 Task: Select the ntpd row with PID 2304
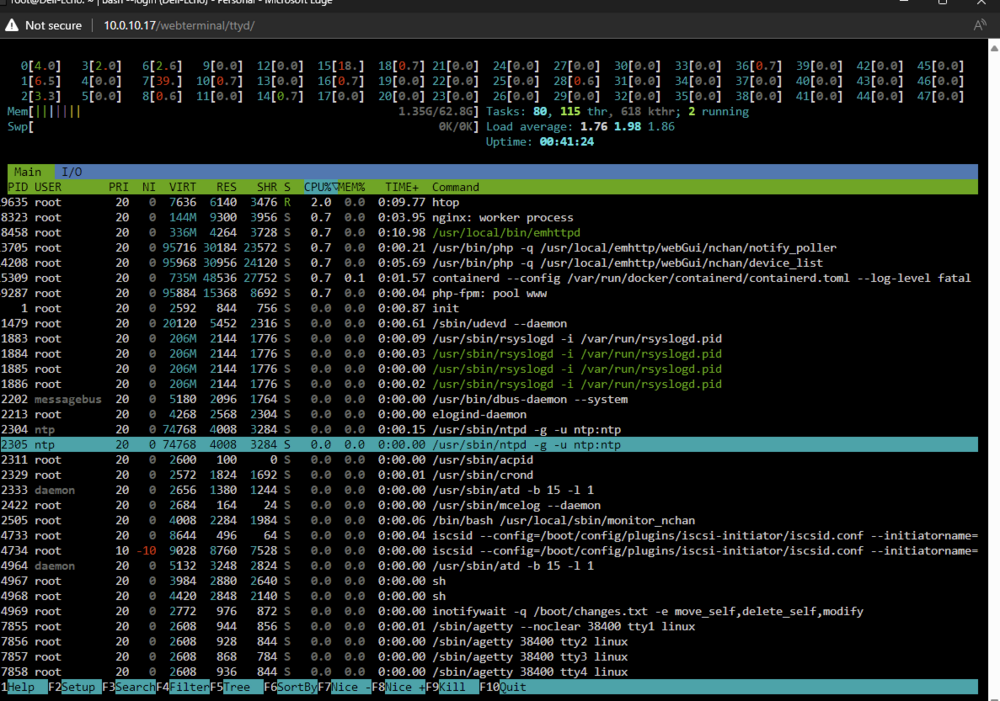coord(489,430)
